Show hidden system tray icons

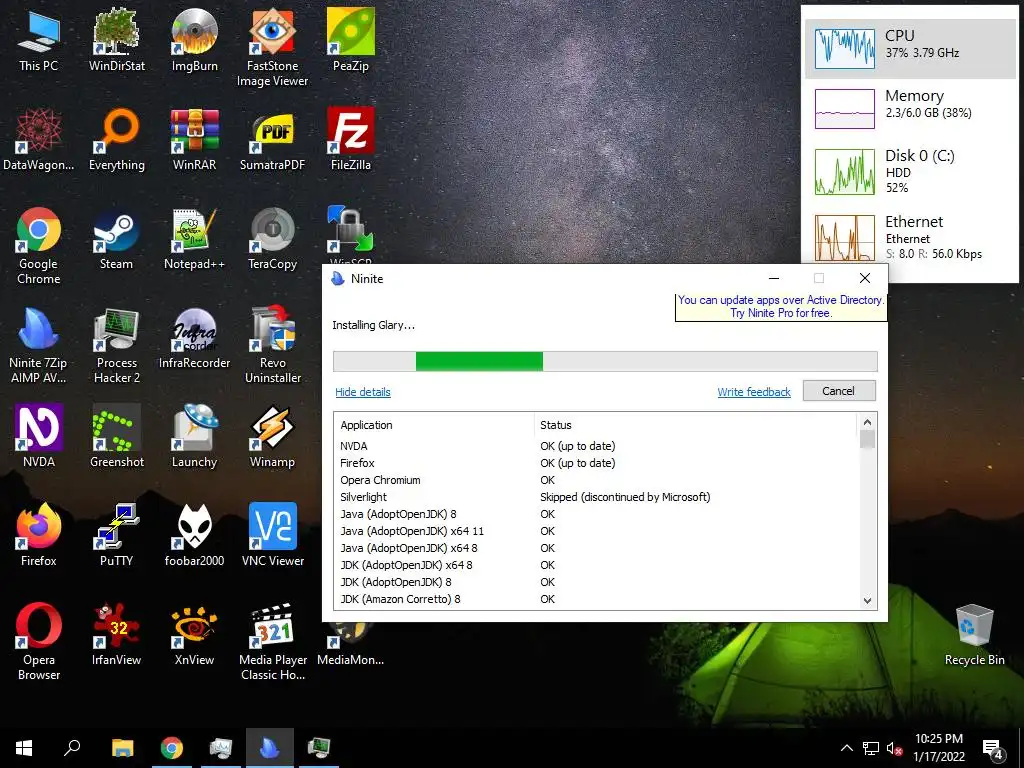(846, 748)
